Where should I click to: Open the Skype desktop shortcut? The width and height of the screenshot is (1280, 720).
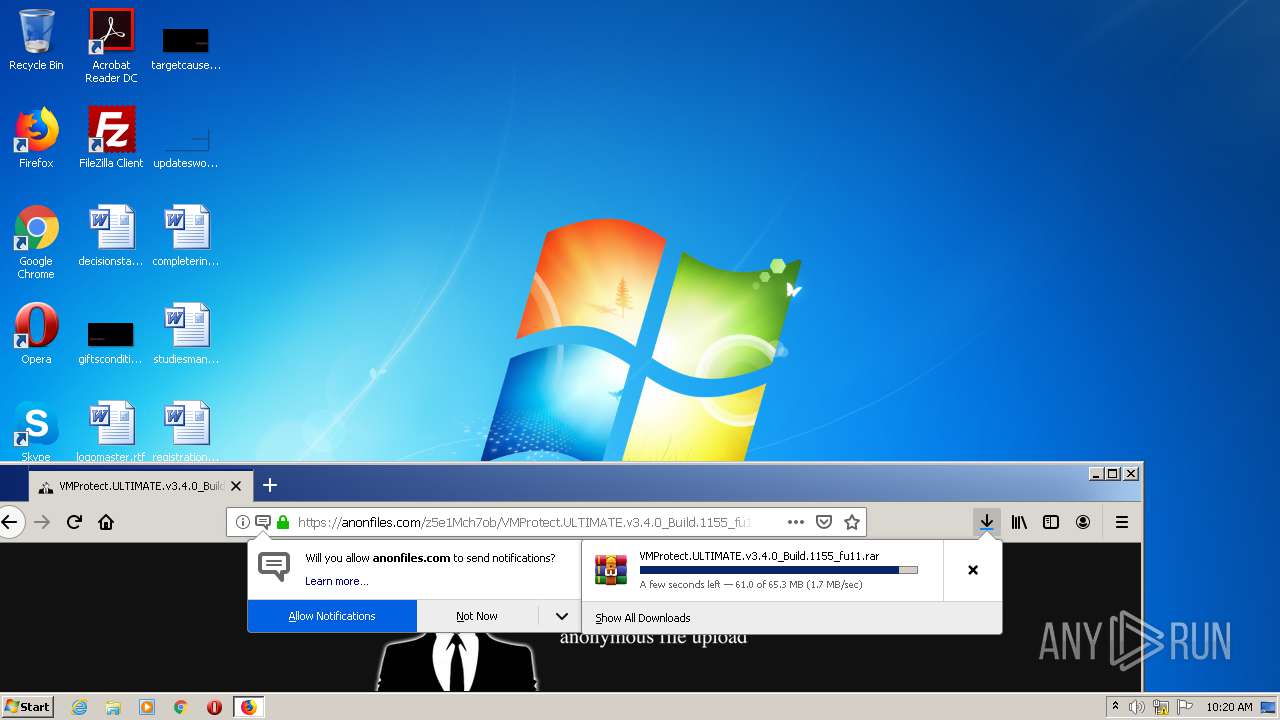tap(36, 432)
